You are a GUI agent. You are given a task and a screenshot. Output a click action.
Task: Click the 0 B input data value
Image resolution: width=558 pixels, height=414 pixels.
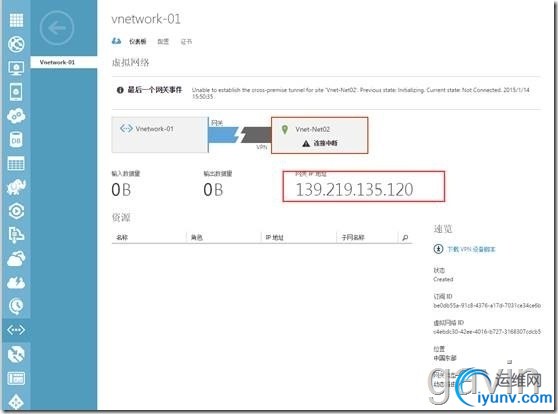(x=121, y=190)
